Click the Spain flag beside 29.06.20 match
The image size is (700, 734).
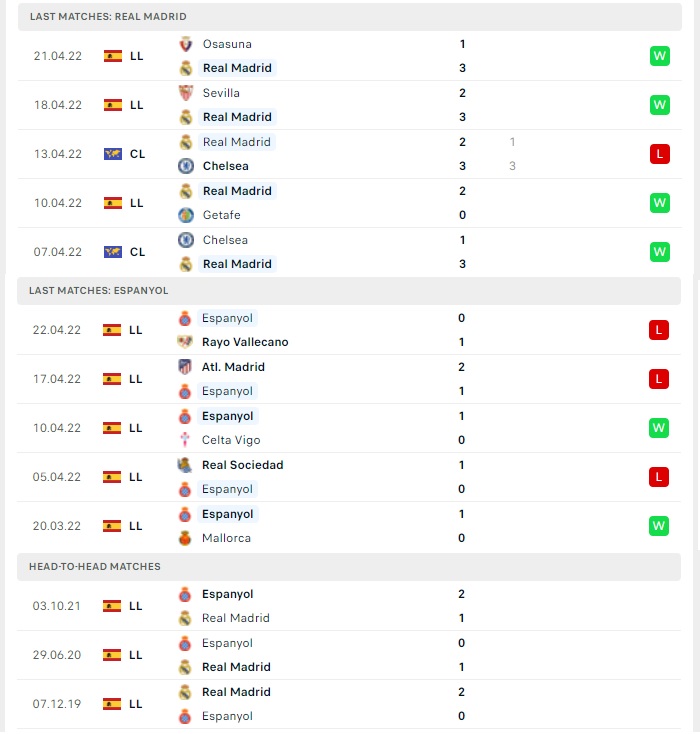point(112,655)
